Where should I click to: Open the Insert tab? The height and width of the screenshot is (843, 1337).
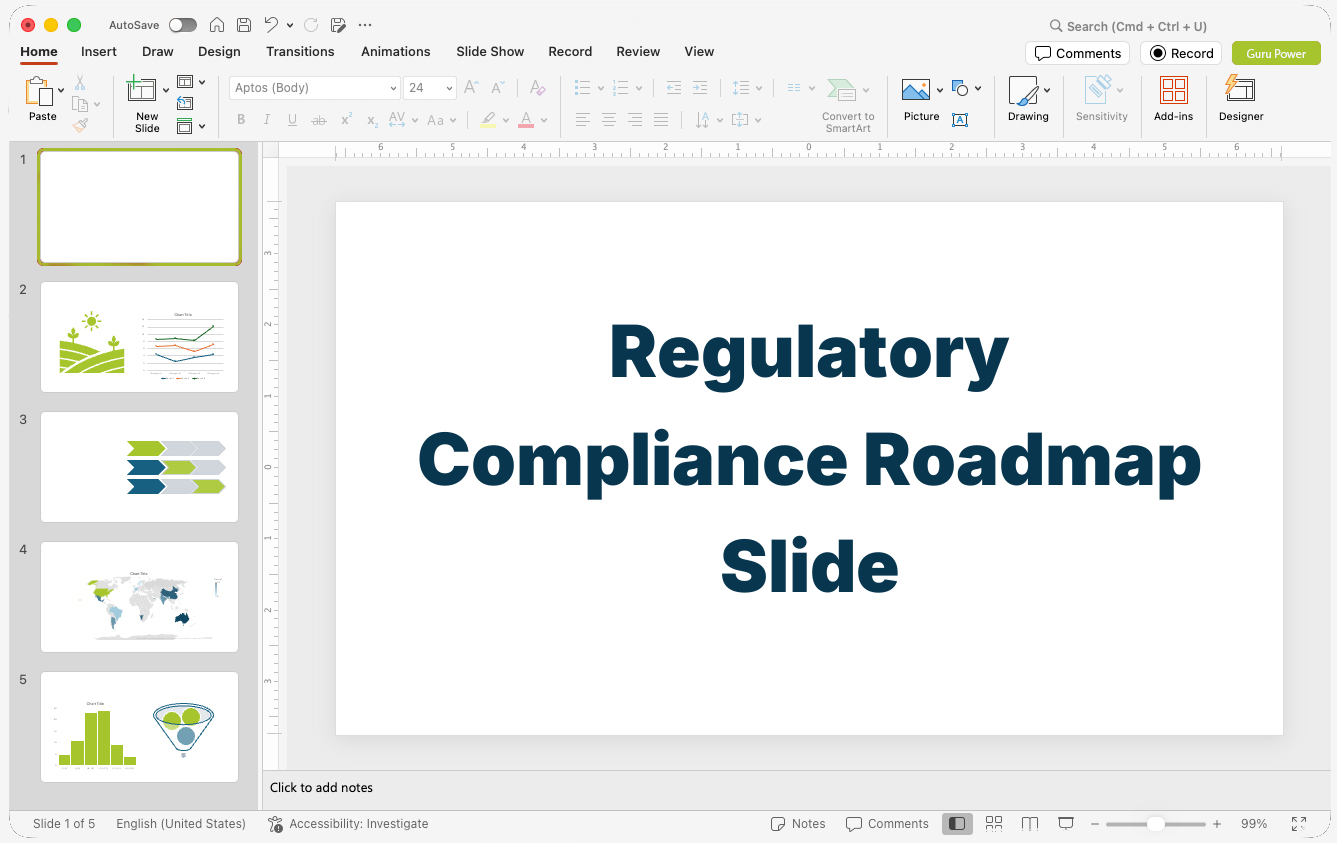point(99,52)
